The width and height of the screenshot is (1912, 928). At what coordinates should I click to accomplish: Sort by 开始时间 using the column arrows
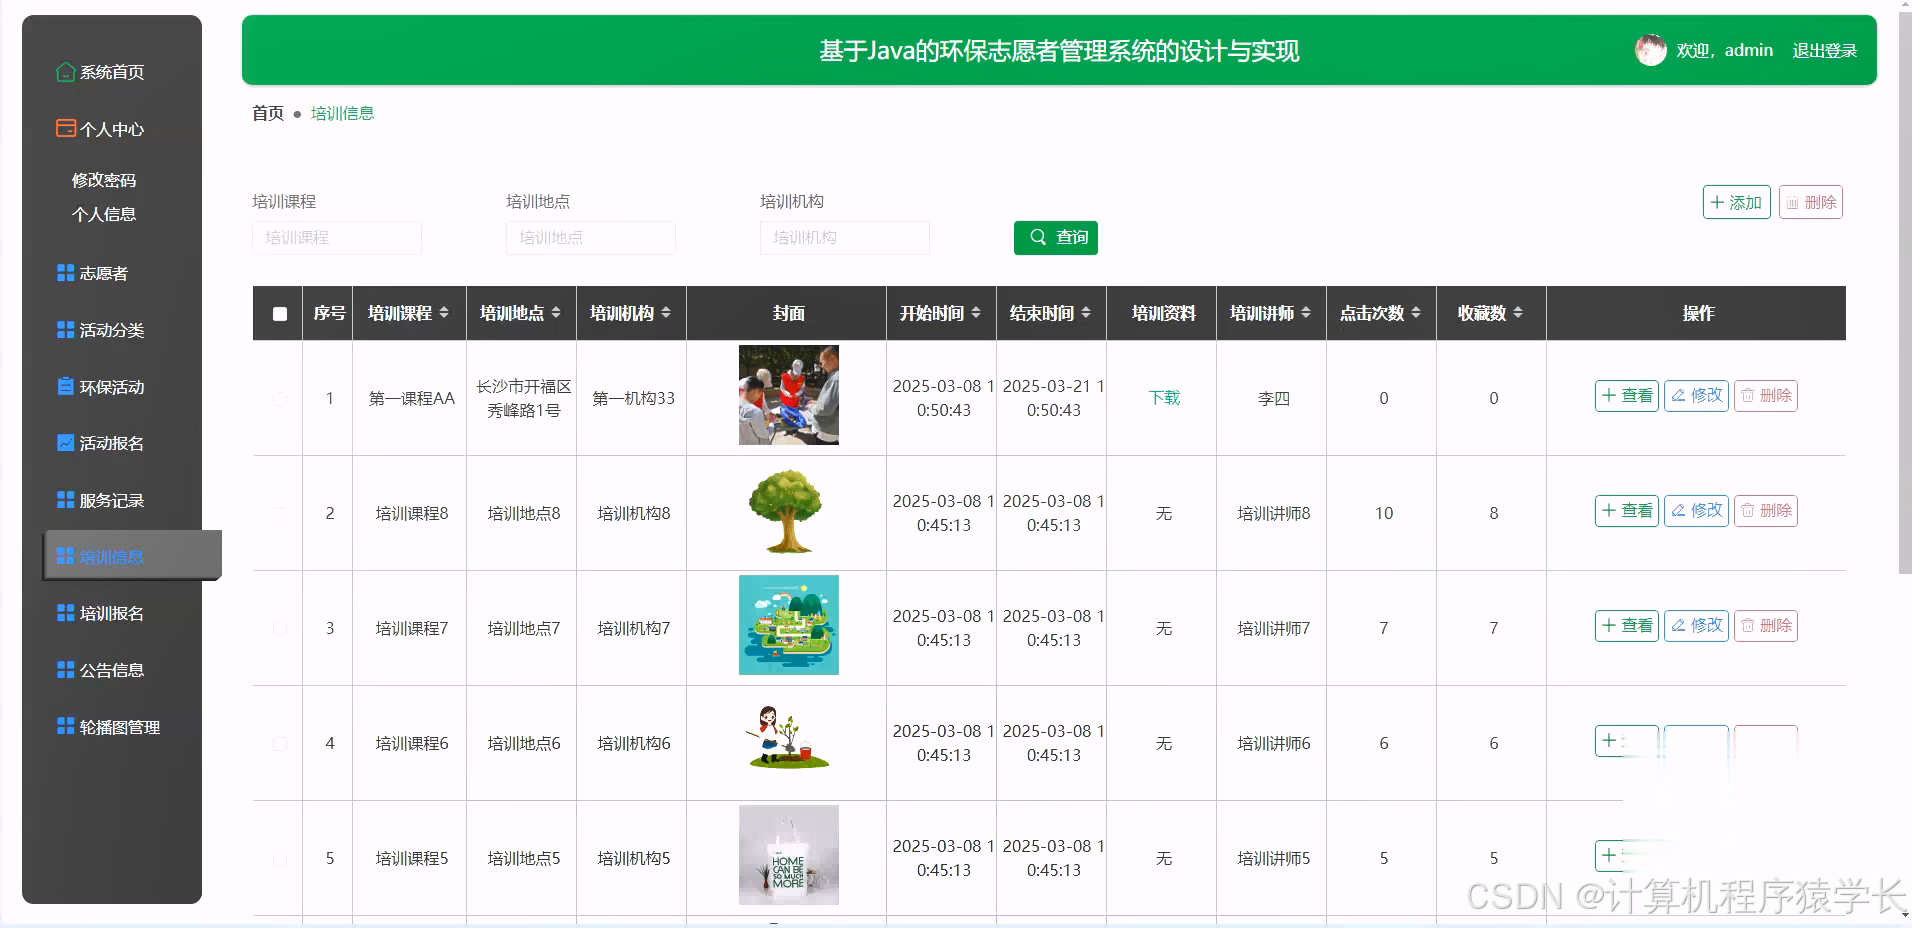977,313
